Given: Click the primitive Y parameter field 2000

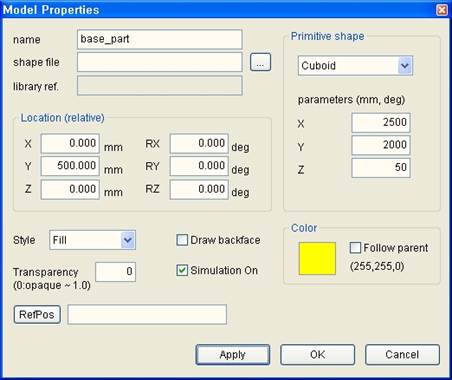Looking at the screenshot, I should [381, 145].
